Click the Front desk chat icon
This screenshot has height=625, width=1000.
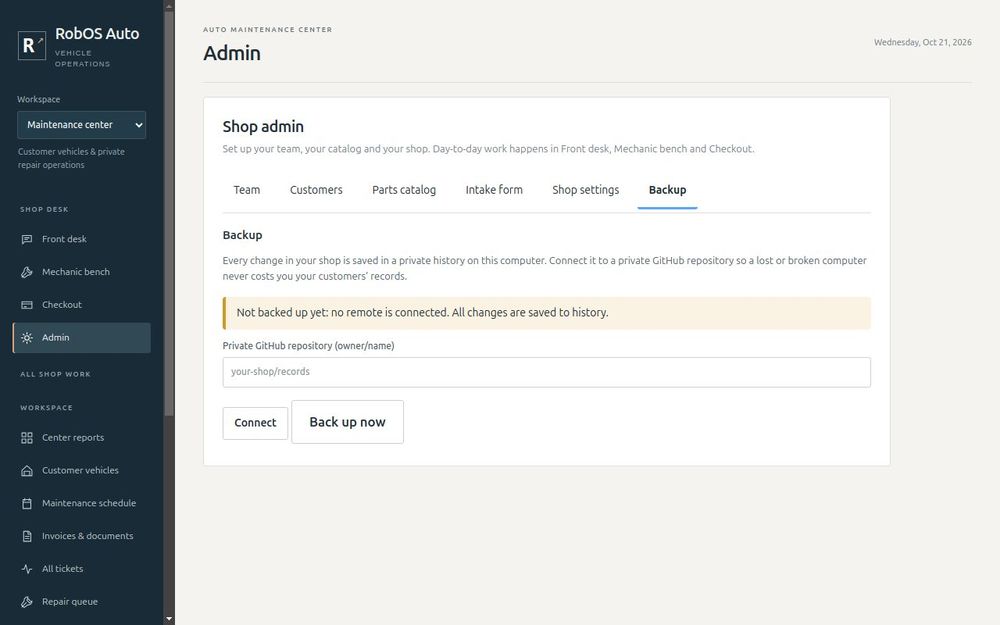tap(27, 239)
